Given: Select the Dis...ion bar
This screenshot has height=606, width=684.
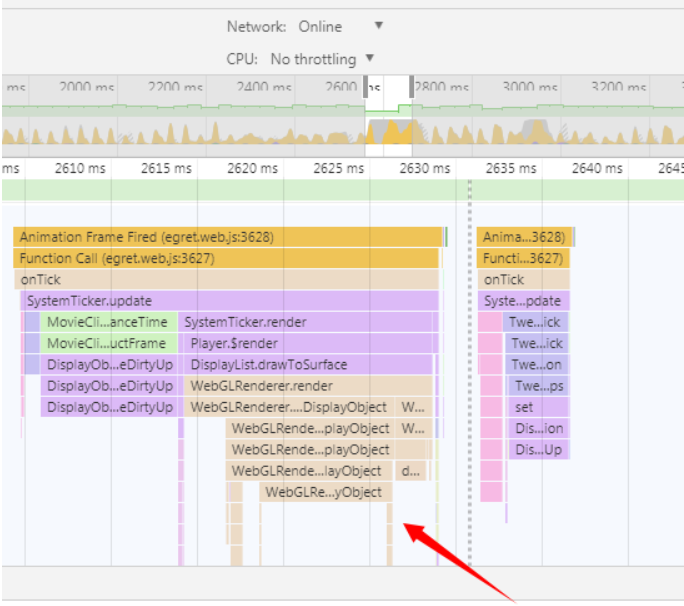Looking at the screenshot, I should tap(539, 428).
